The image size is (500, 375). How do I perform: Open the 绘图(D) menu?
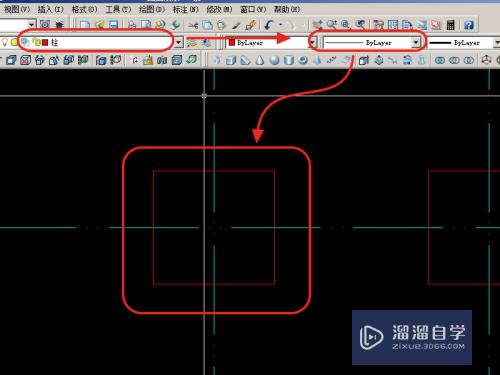(152, 9)
